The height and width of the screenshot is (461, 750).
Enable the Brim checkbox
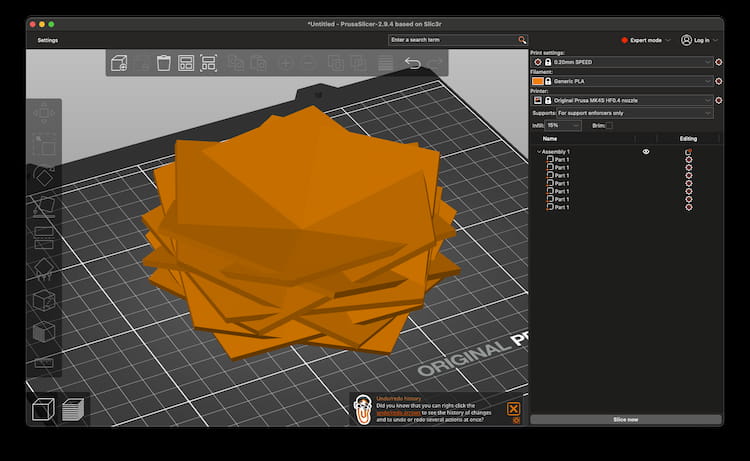tap(609, 126)
